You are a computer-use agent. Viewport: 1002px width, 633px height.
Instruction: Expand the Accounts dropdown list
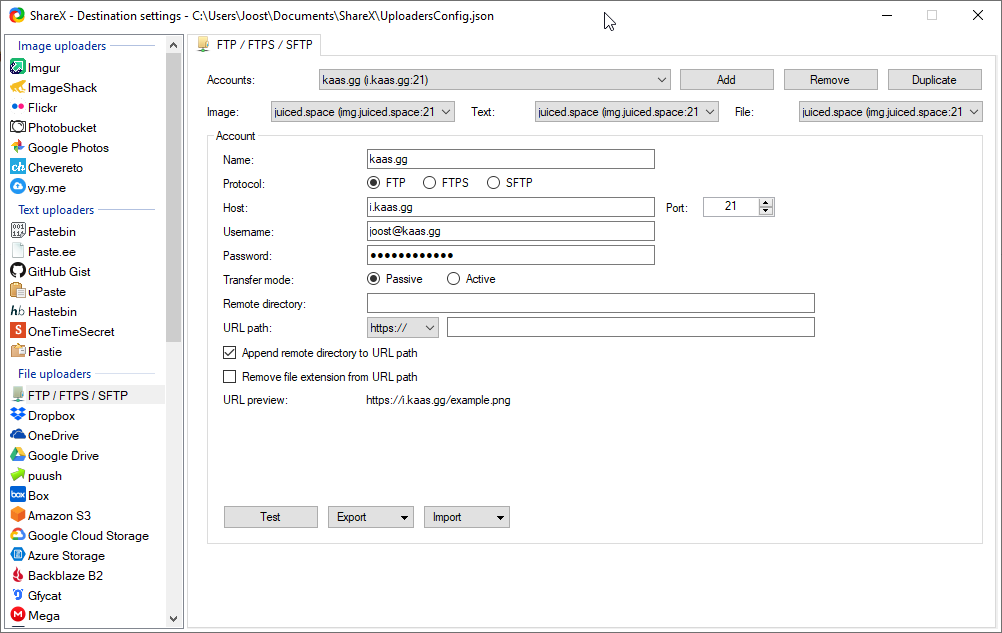click(663, 80)
